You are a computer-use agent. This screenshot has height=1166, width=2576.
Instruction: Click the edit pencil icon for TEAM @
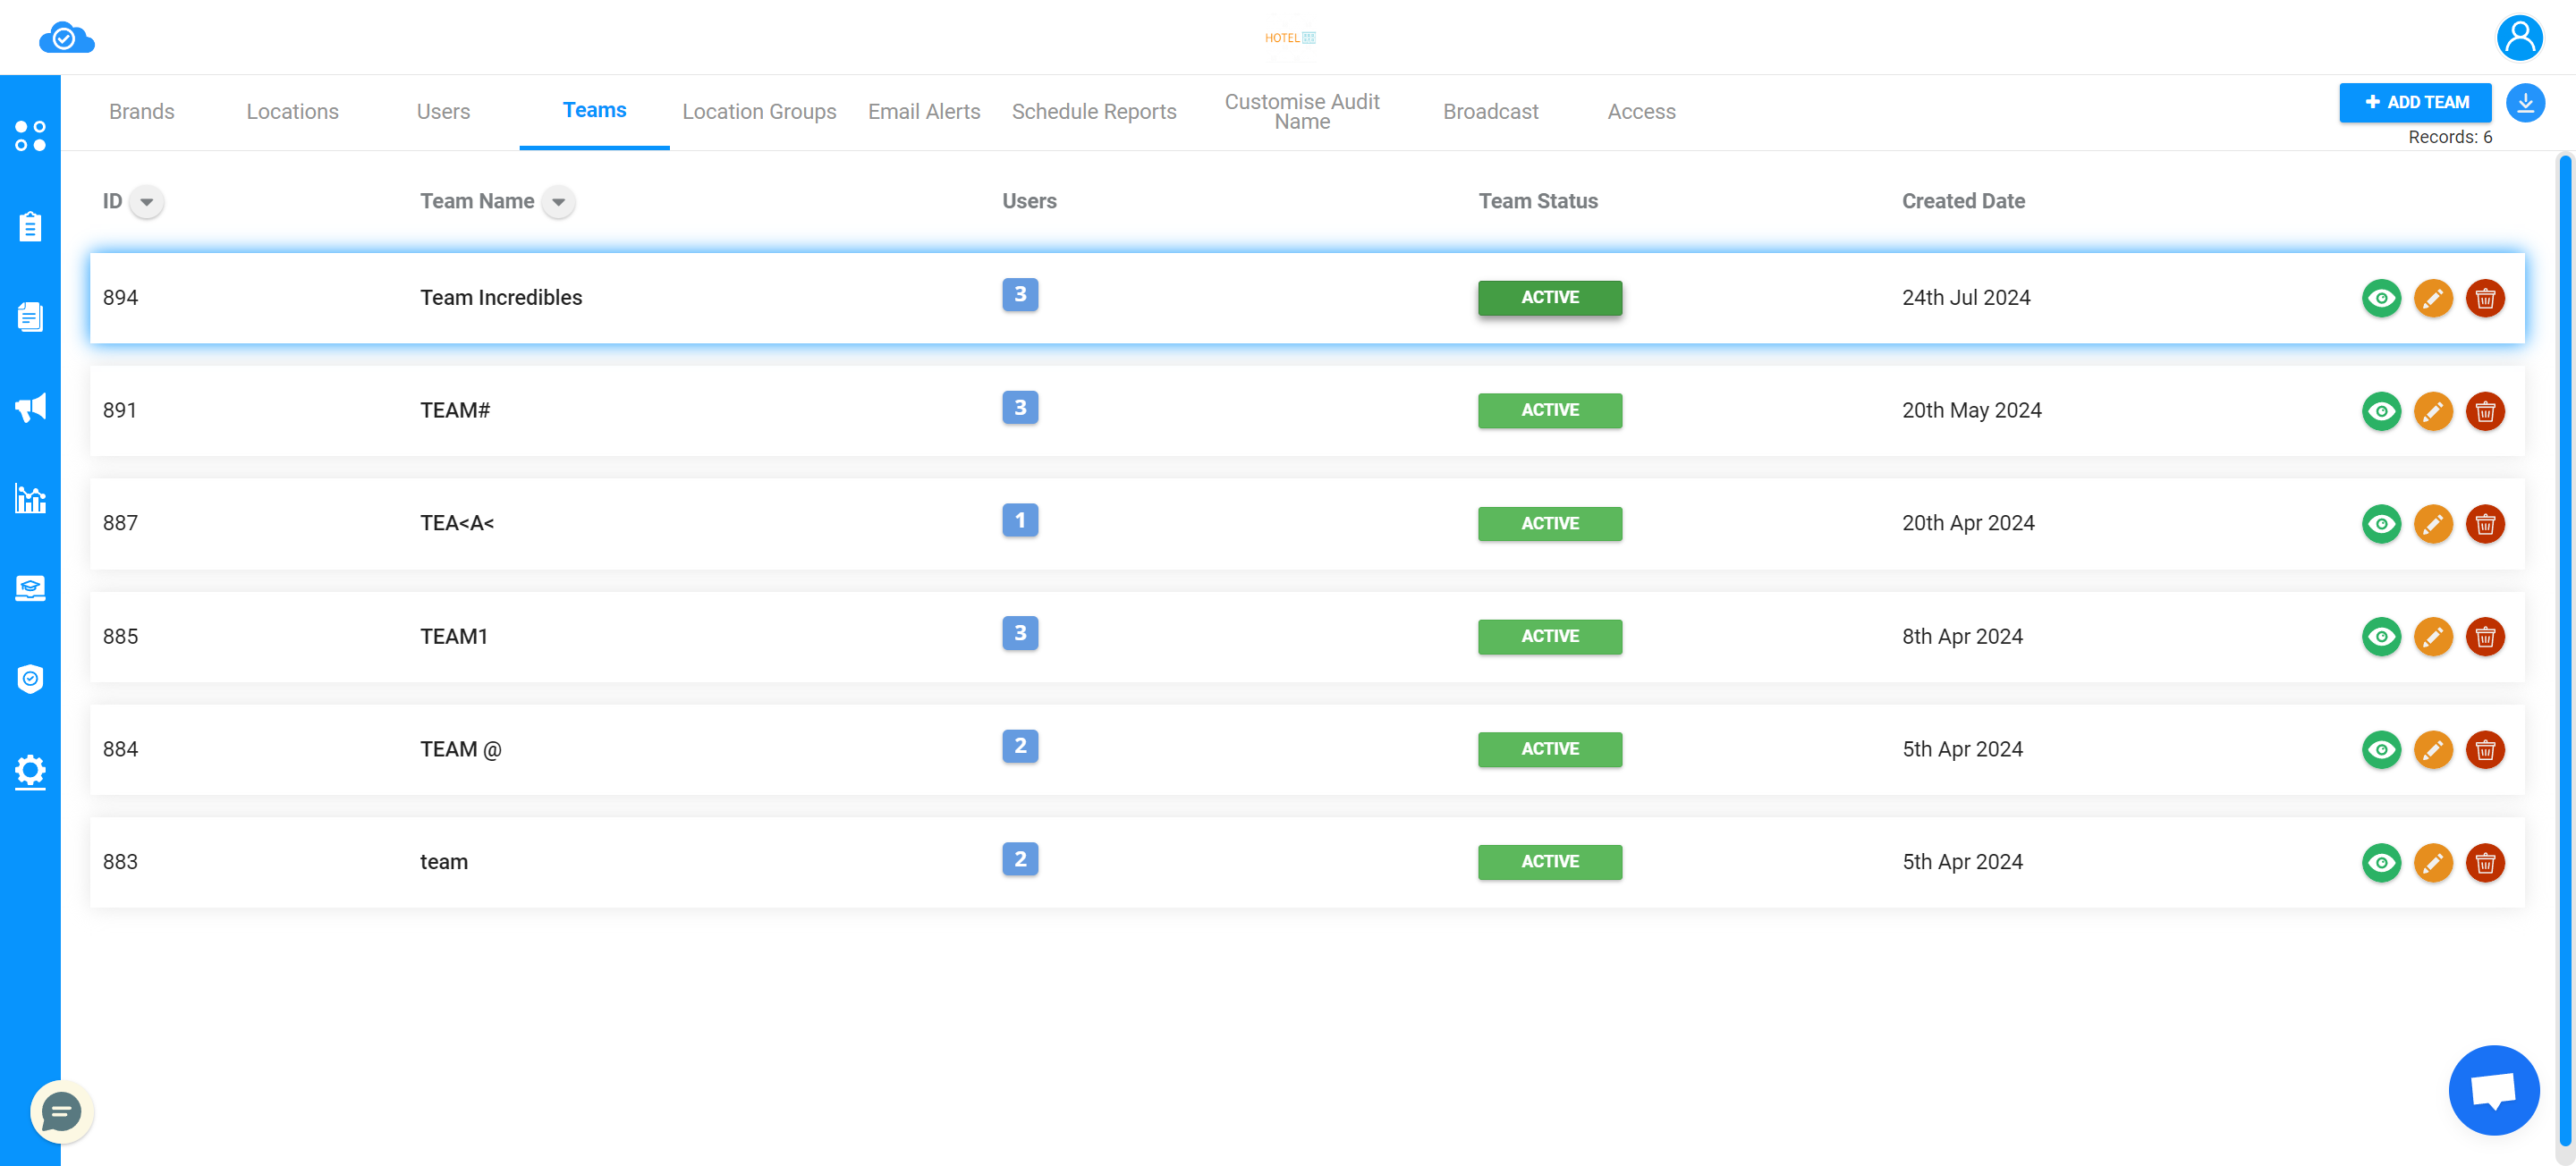coord(2433,748)
